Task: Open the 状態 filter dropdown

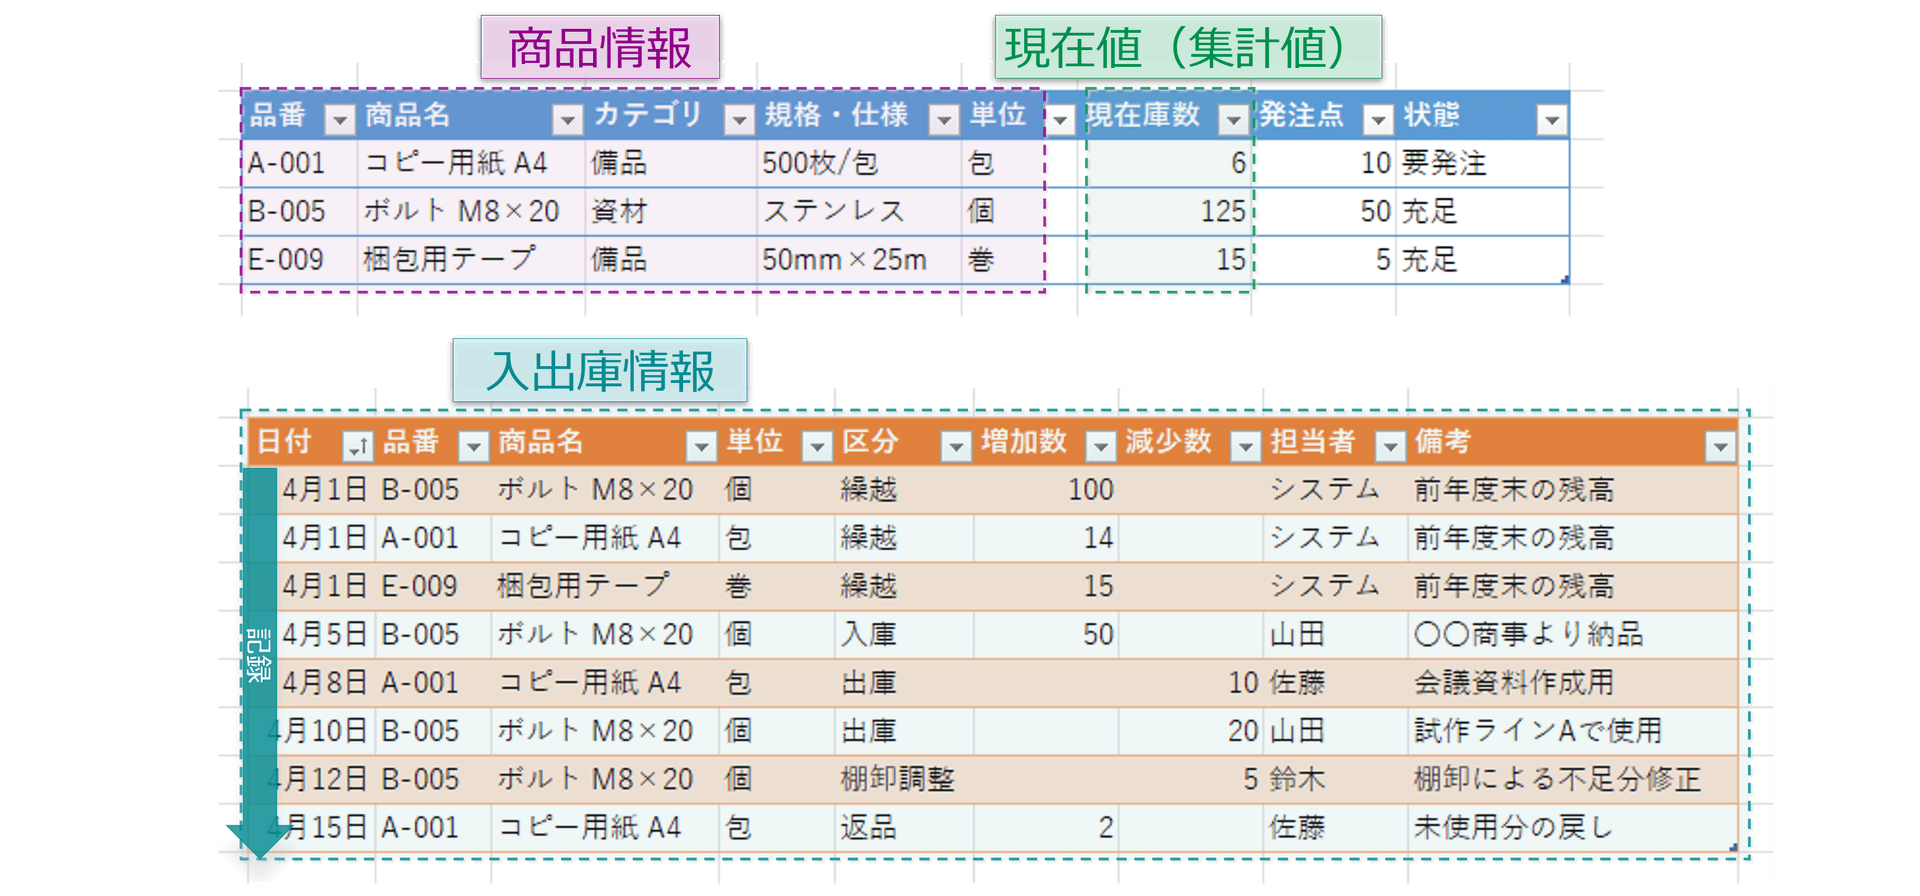Action: pyautogui.click(x=1552, y=120)
